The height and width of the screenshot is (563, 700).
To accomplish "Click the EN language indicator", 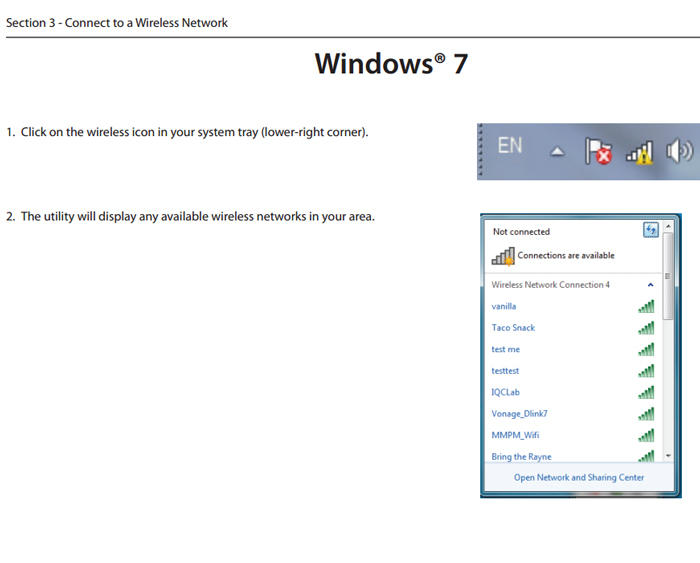I will pyautogui.click(x=510, y=146).
